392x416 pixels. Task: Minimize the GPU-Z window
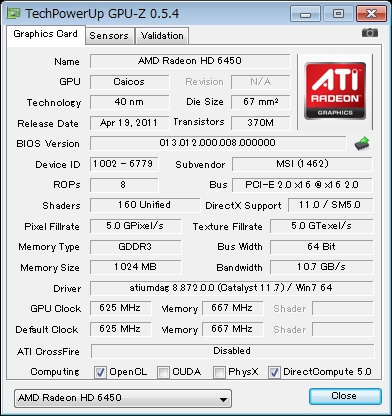tap(305, 14)
